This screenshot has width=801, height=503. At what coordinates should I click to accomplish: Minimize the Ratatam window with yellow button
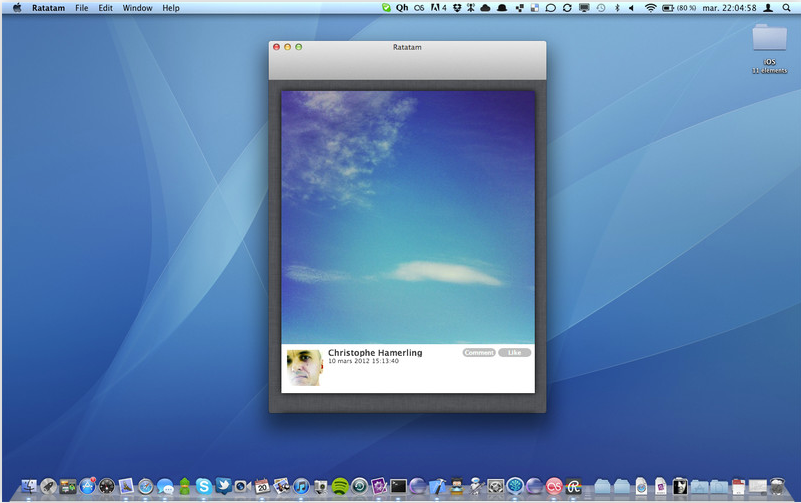pos(288,47)
